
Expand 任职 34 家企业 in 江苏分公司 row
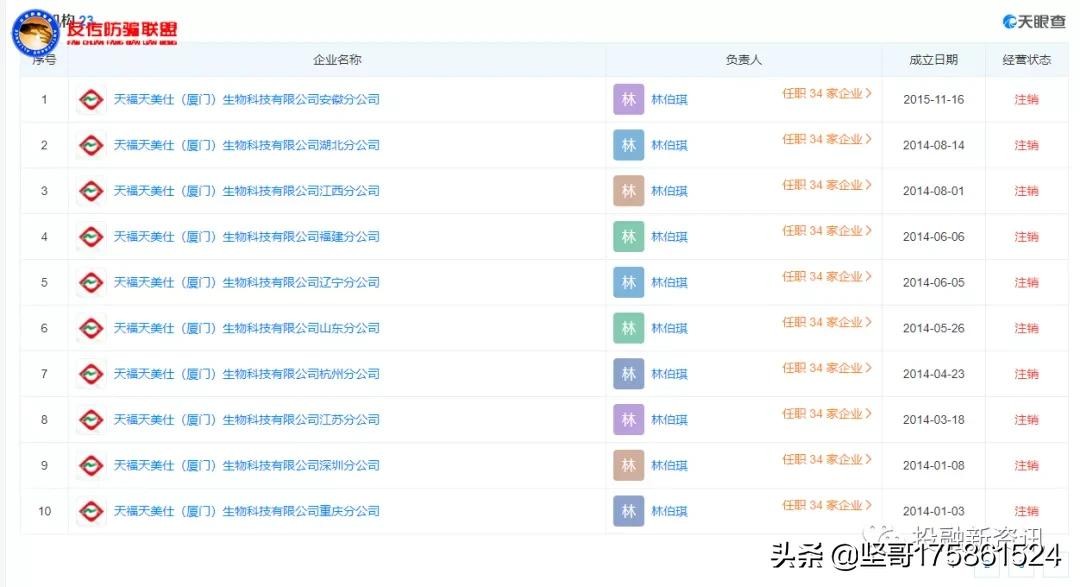(826, 414)
